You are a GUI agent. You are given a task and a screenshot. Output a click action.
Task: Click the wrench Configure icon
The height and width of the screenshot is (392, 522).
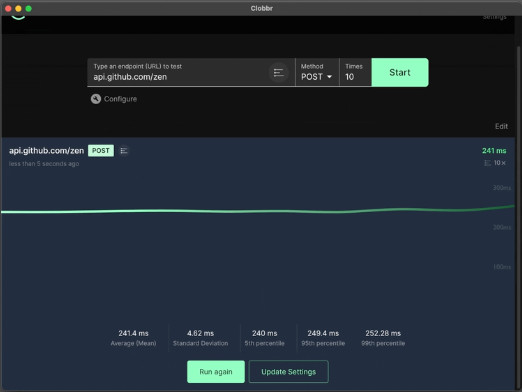tap(96, 99)
